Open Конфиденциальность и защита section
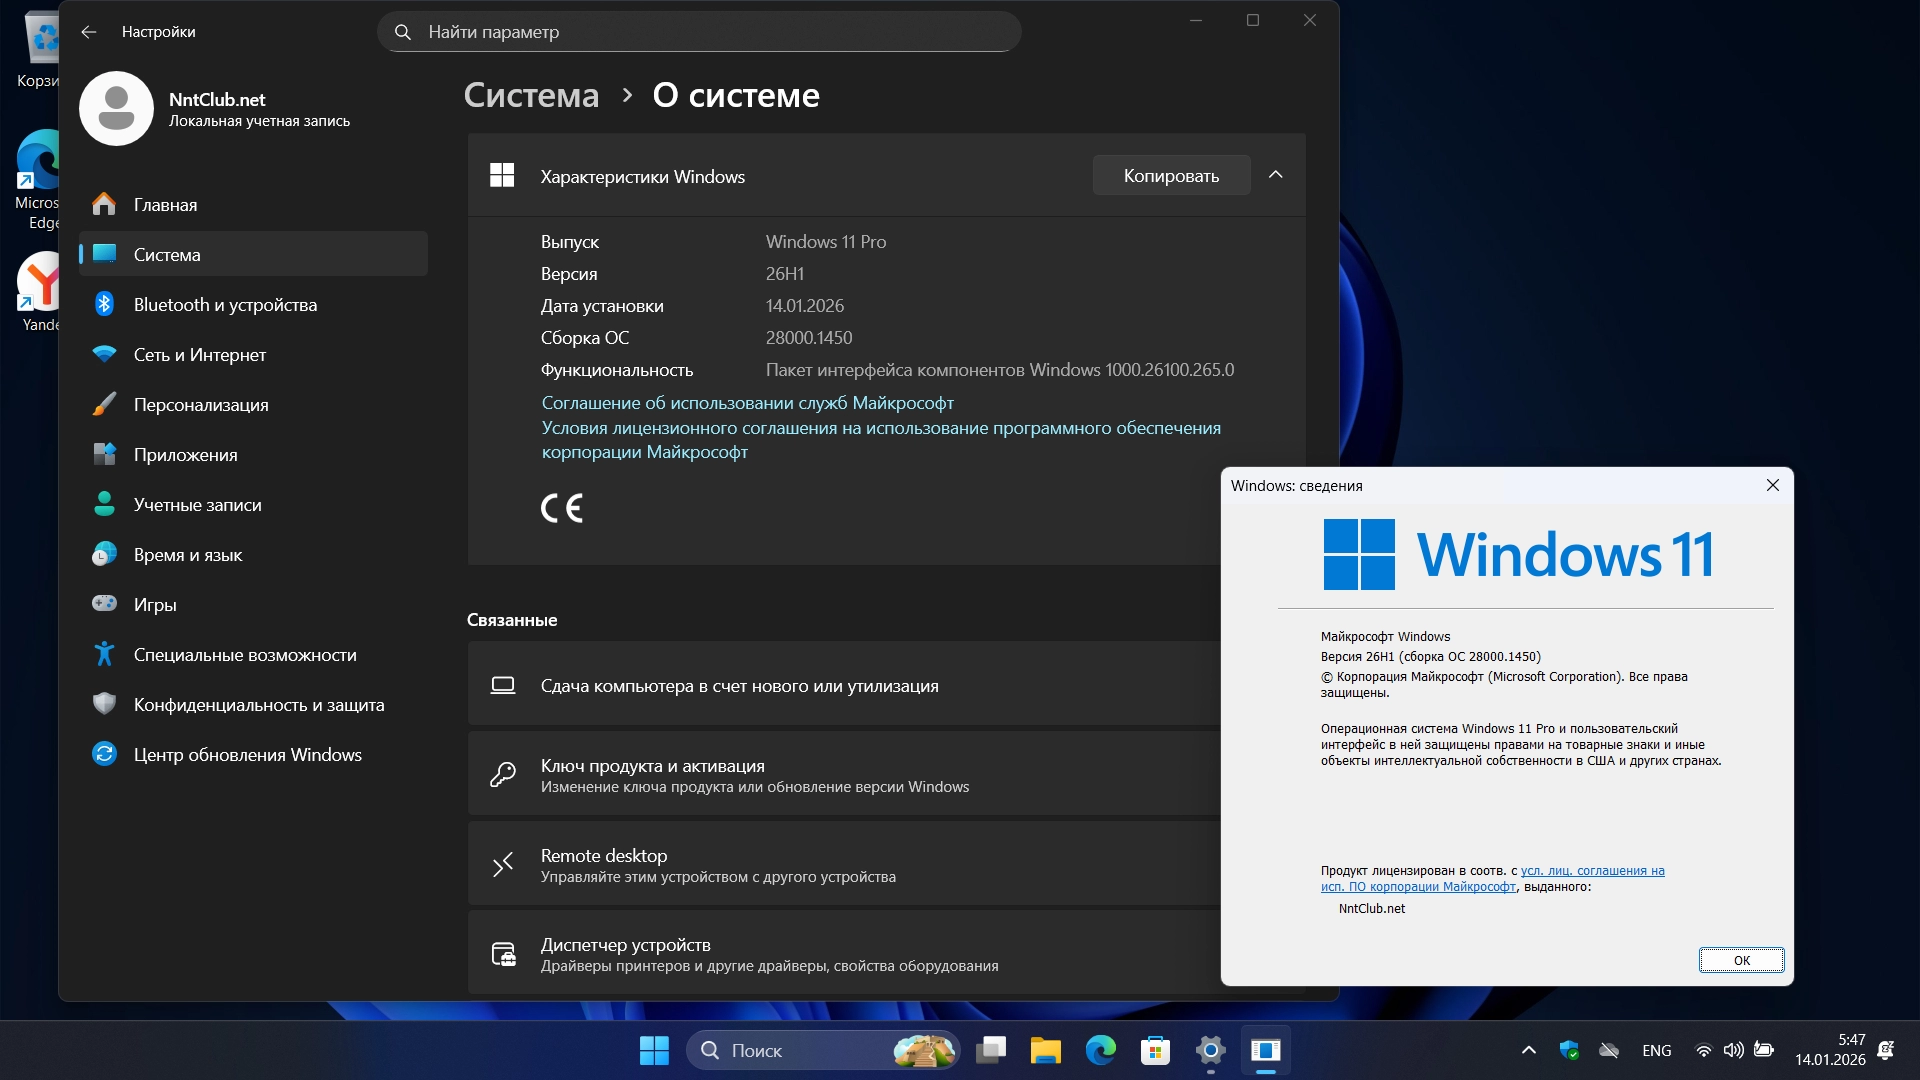Image resolution: width=1920 pixels, height=1080 pixels. pyautogui.click(x=258, y=705)
